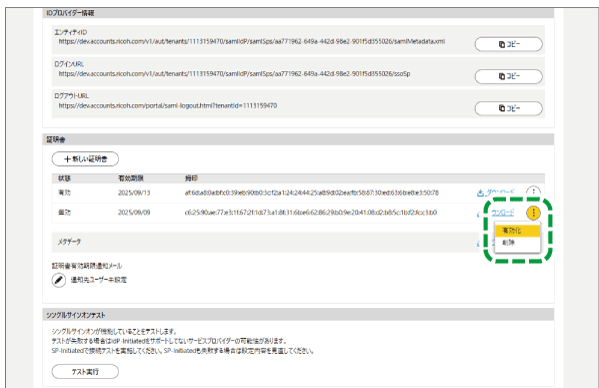Viewport: 599px width, 388px height.
Task: Click the 通知先ユーザー未設定 text
Action: tap(99, 280)
